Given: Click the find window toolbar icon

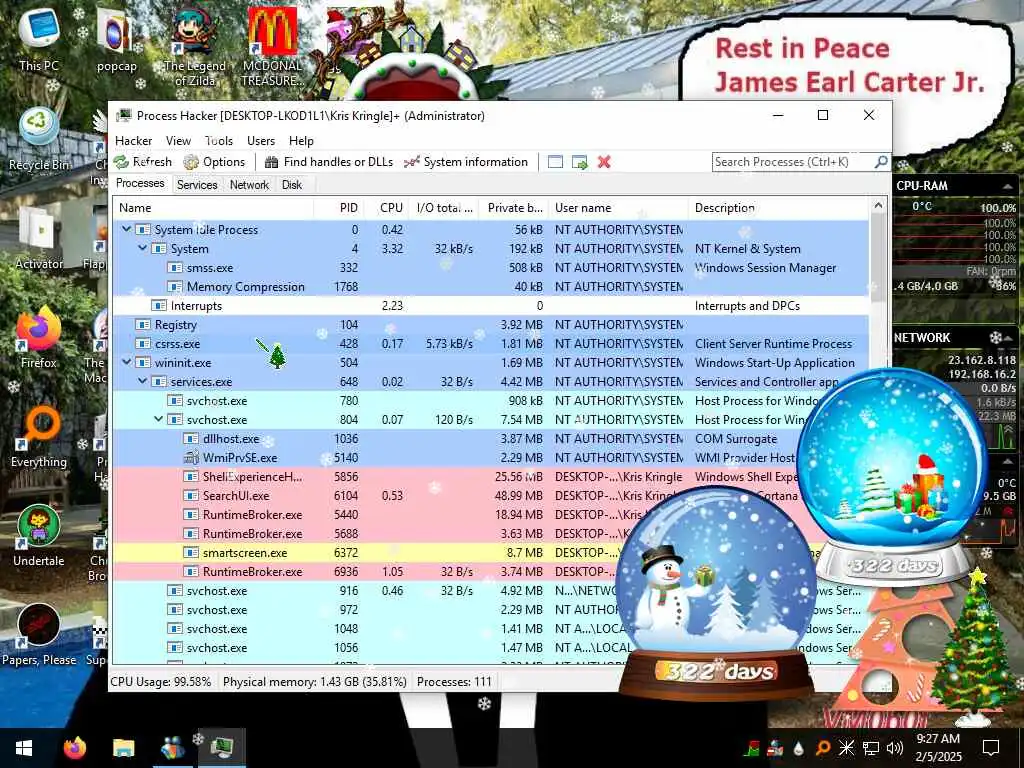Looking at the screenshot, I should (555, 162).
